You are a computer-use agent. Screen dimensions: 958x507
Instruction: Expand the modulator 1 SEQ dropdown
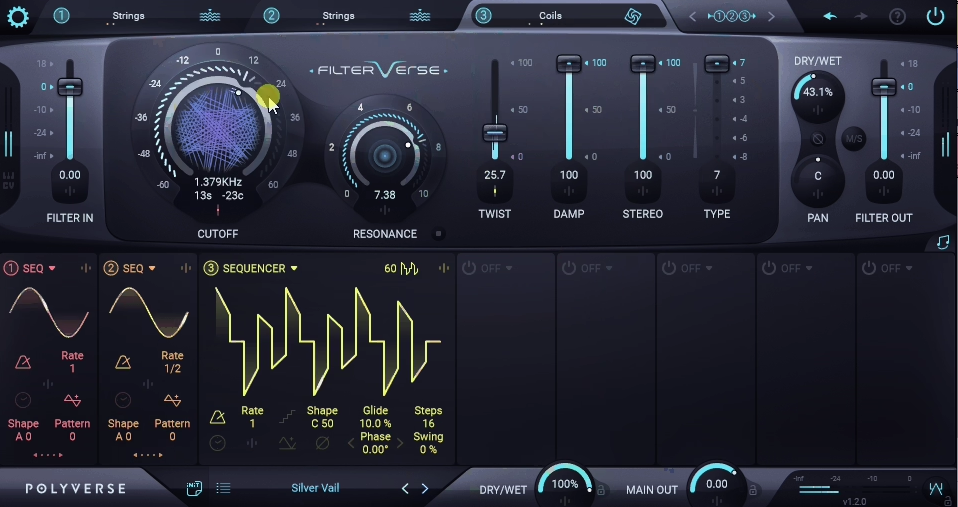52,268
